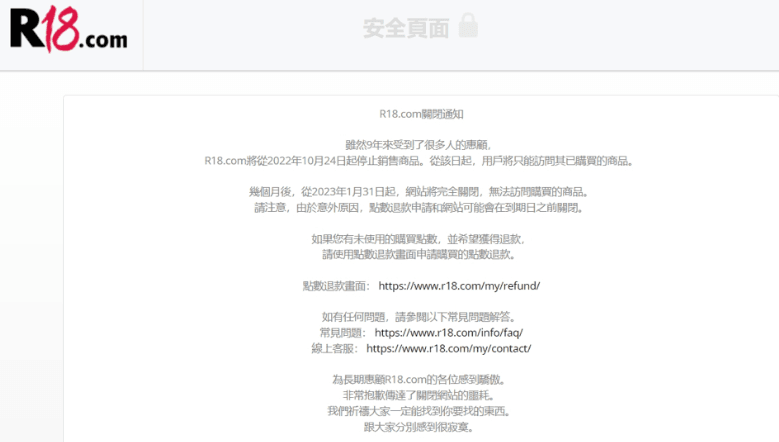Click the line starting 非常抱歉
The image size is (779, 442).
[419, 395]
